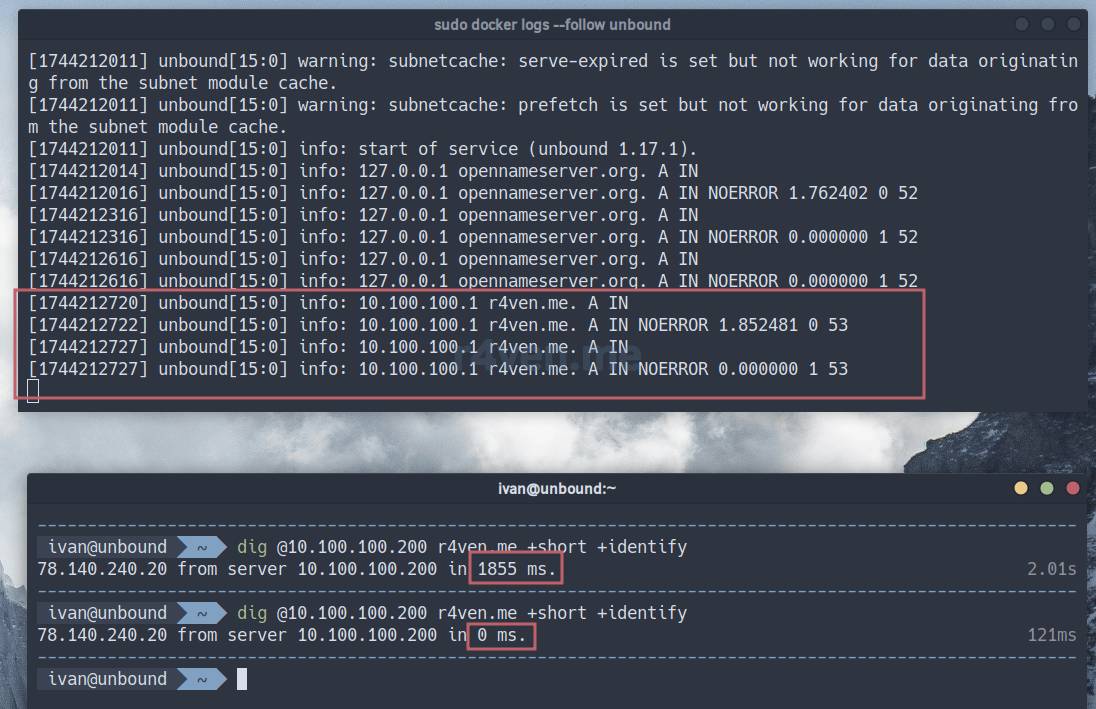1096x709 pixels.
Task: Click the ivan@unbound segment in the empty bottom prompt
Action: pyautogui.click(x=107, y=679)
